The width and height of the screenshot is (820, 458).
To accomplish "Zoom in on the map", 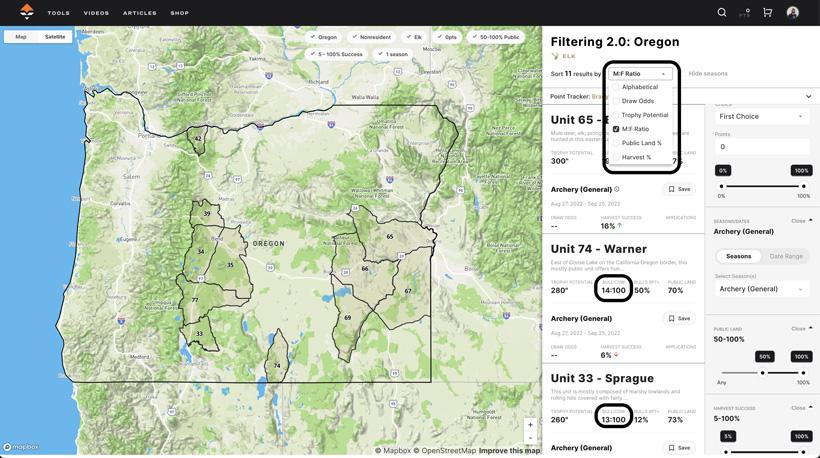I will click(530, 425).
